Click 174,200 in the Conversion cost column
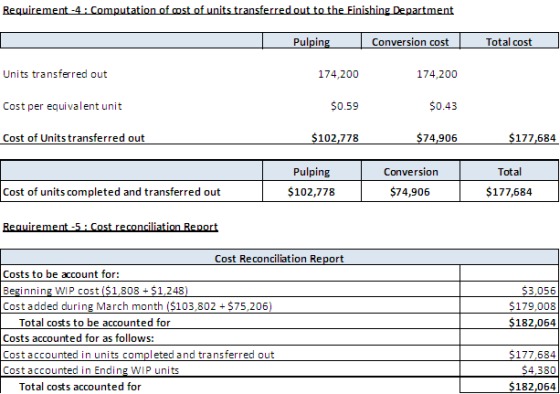Viewport: 560px width, 394px height. click(437, 74)
